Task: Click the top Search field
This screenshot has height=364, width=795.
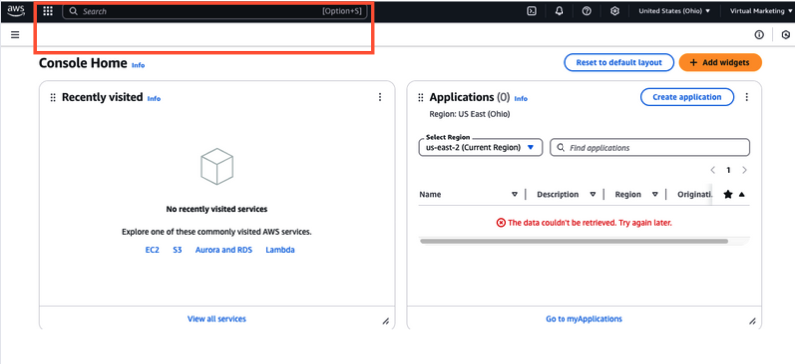Action: click(215, 11)
